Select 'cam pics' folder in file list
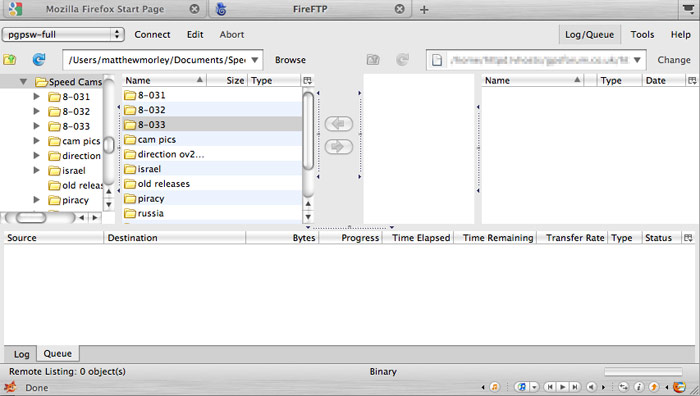This screenshot has width=700, height=396. 212,139
